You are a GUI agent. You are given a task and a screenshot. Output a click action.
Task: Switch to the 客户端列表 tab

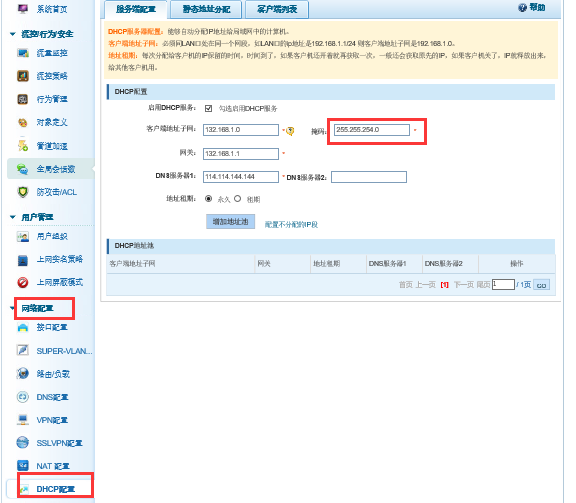[x=277, y=9]
